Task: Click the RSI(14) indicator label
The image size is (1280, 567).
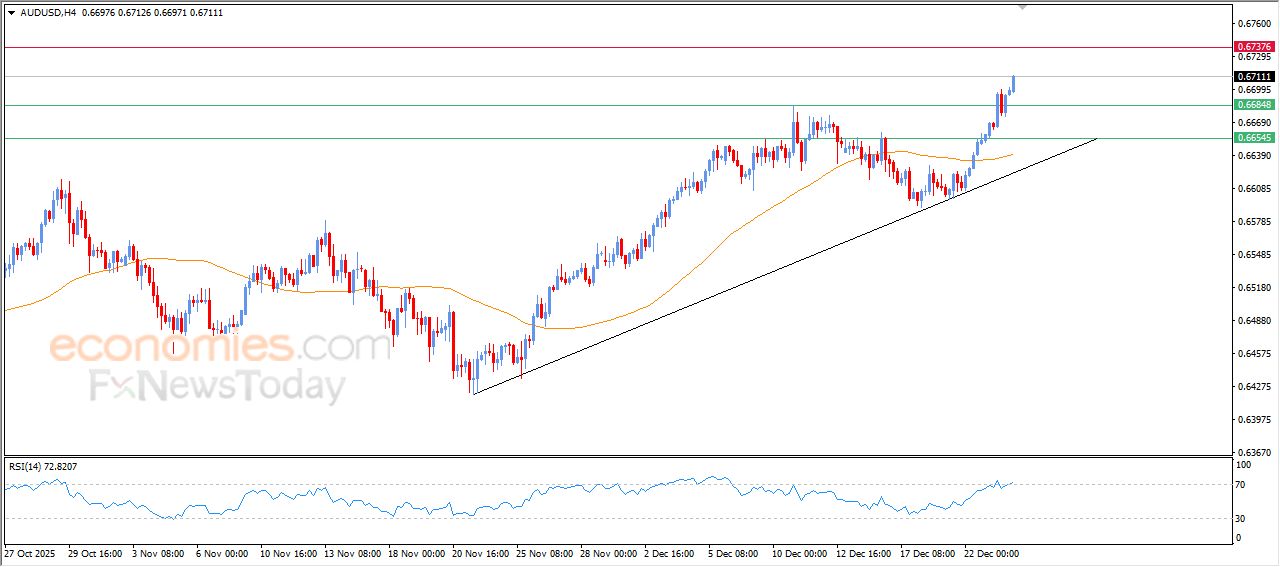Action: click(57, 466)
